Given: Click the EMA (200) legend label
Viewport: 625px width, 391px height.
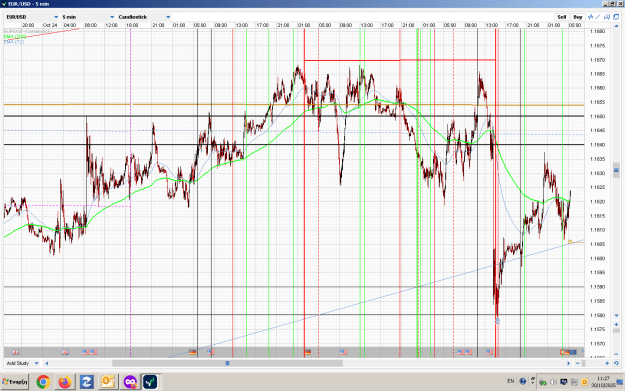Looking at the screenshot, I should pos(15,36).
